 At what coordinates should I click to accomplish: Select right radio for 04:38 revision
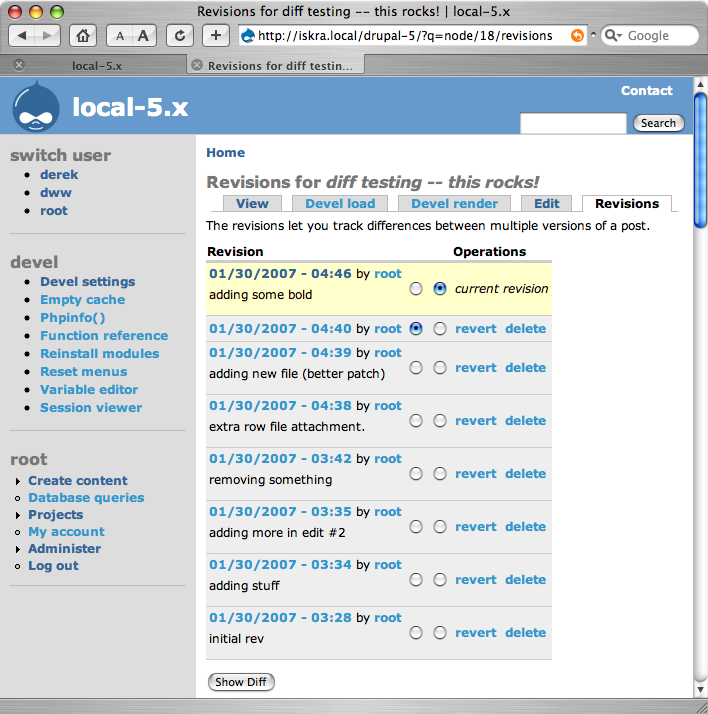440,420
